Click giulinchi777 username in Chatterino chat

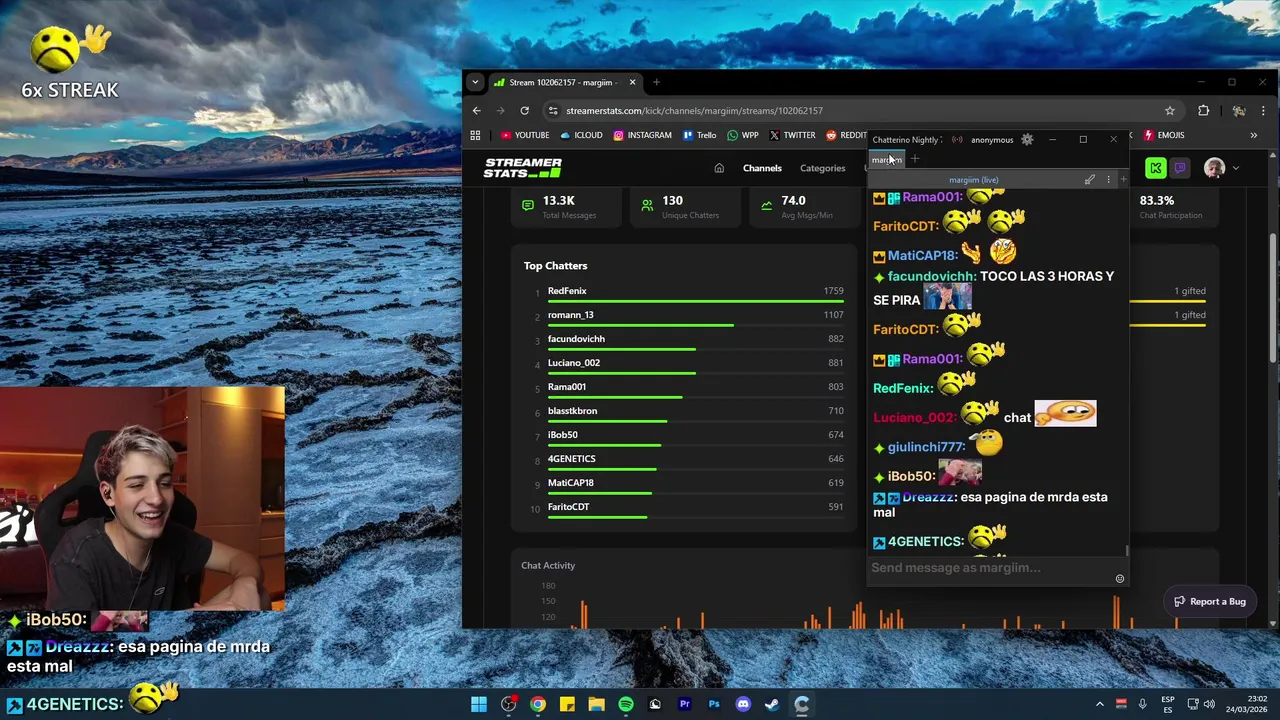925,447
